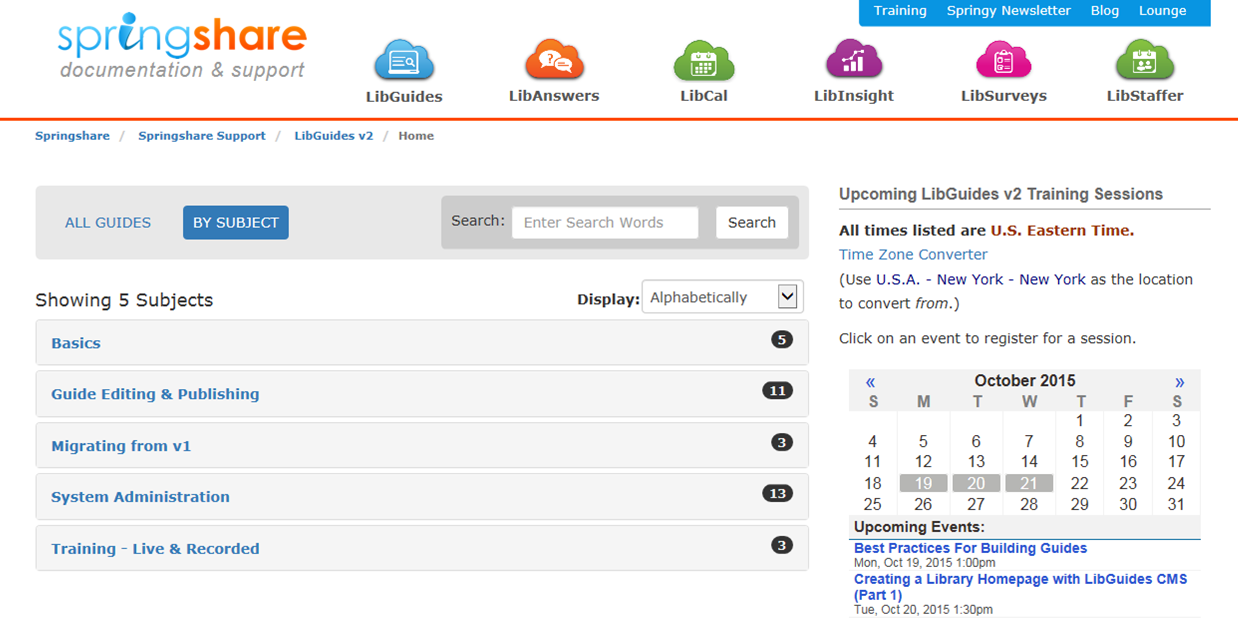
Task: Click the Basics count badge 5
Action: [782, 340]
